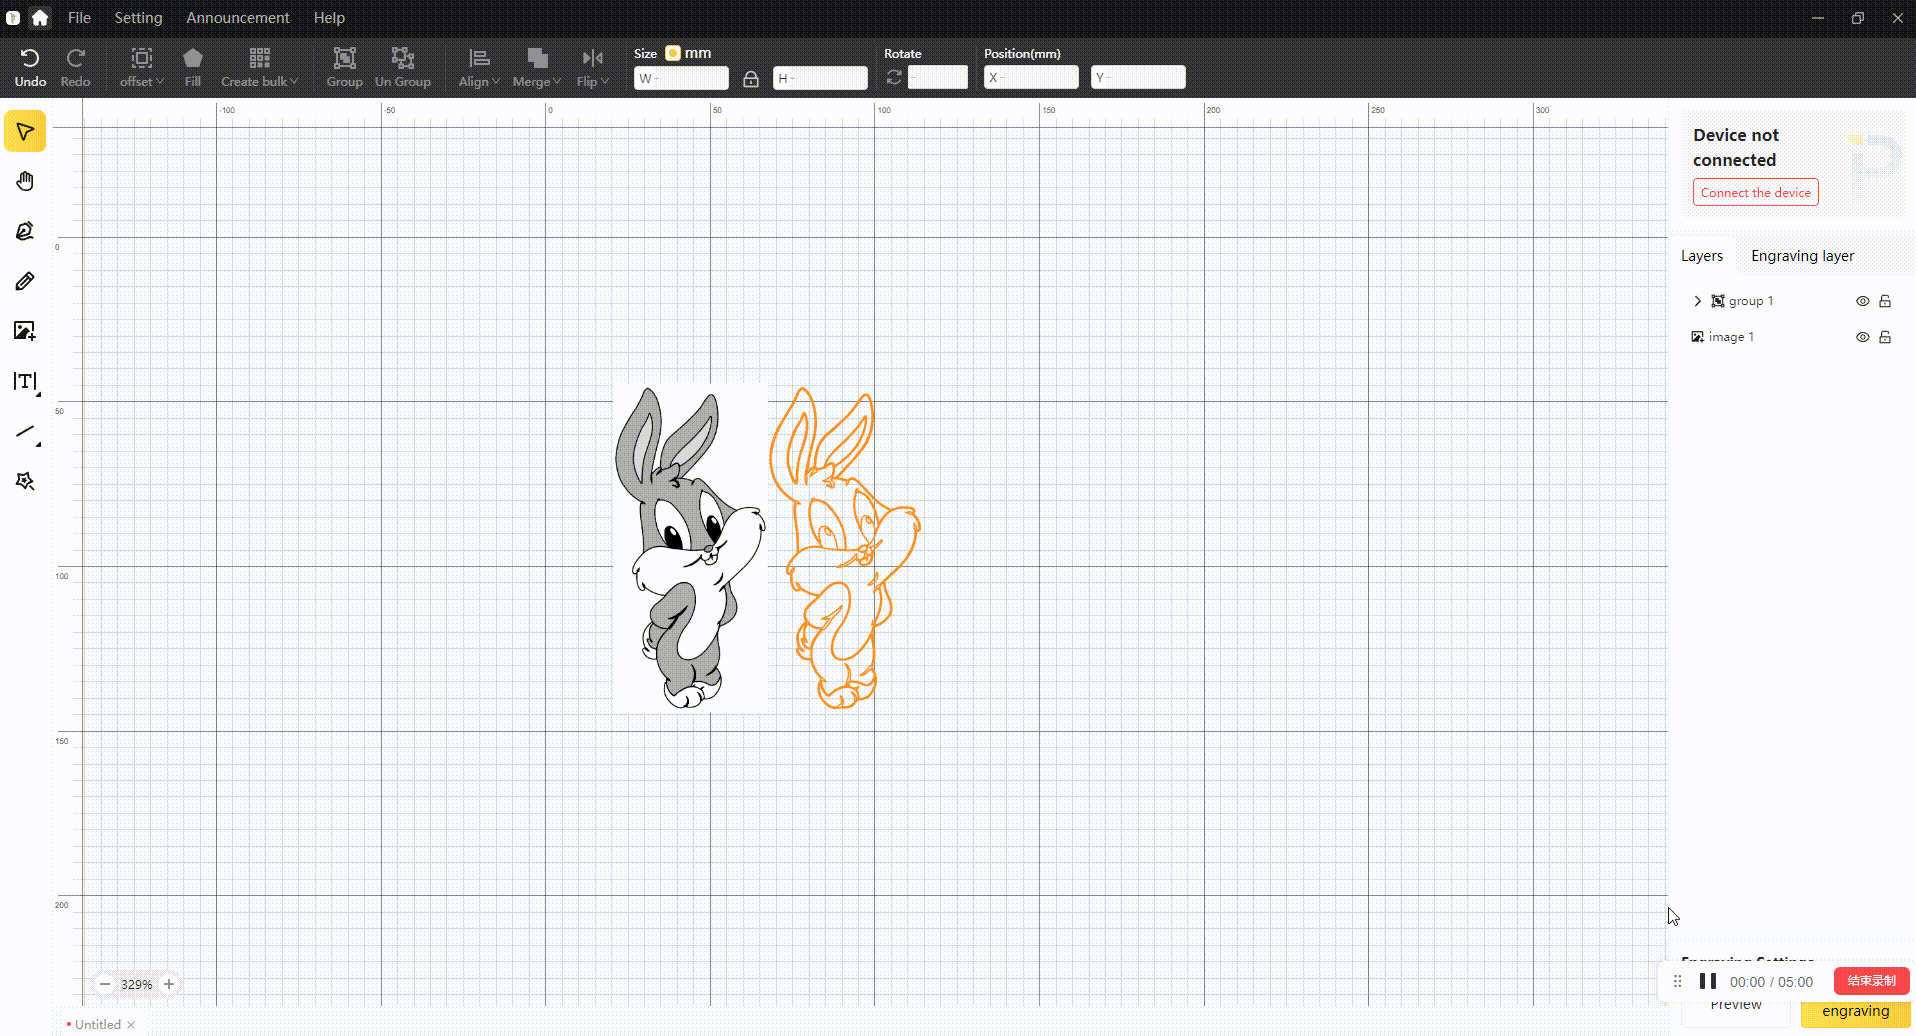Click the Y position input field
Image resolution: width=1916 pixels, height=1036 pixels.
point(1138,78)
